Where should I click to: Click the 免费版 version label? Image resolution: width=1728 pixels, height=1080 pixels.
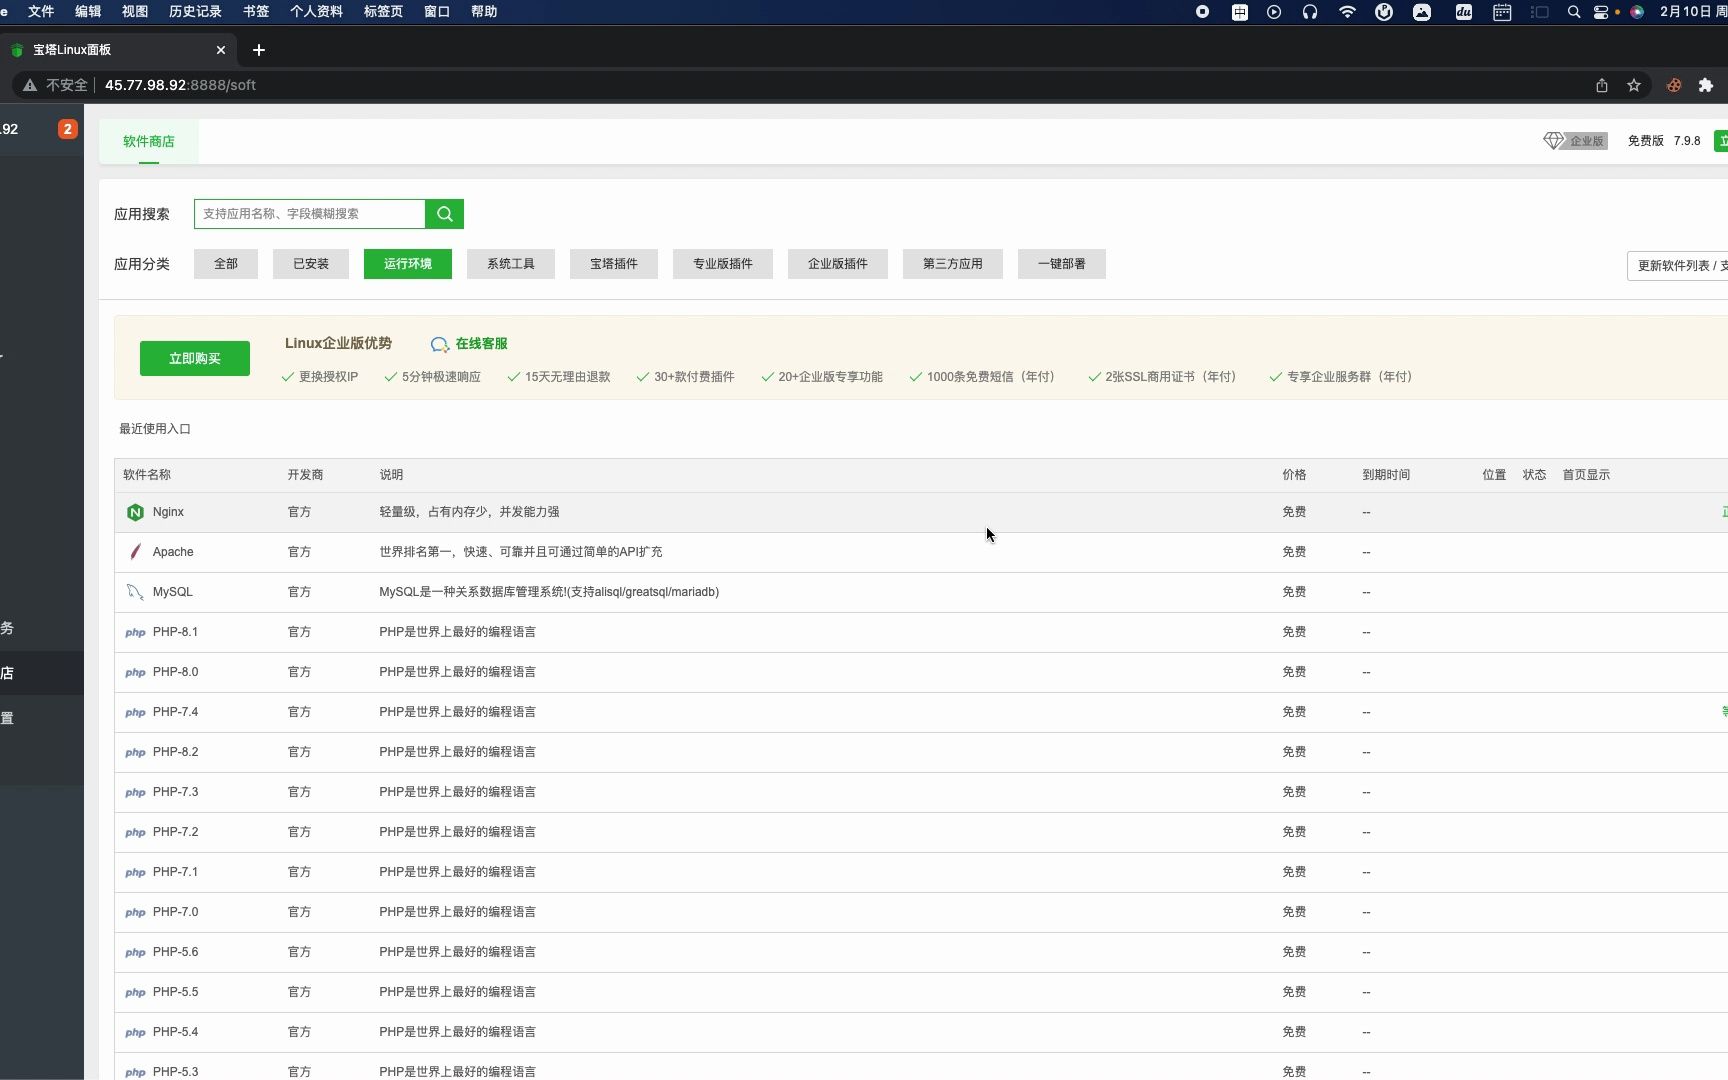pyautogui.click(x=1646, y=141)
